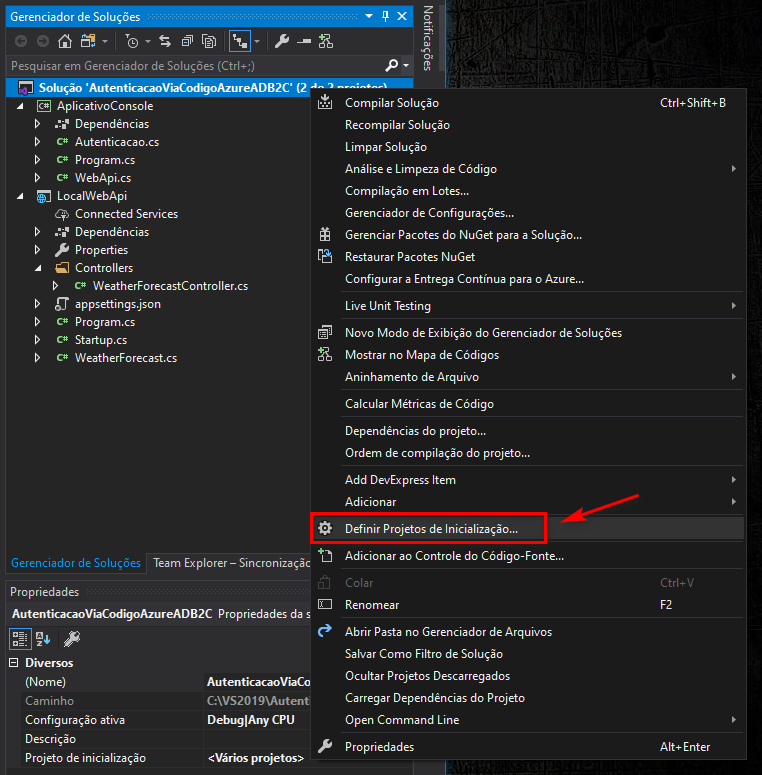Click the Property Pages wrench icon
Viewport: 762px width, 775px height.
point(72,638)
